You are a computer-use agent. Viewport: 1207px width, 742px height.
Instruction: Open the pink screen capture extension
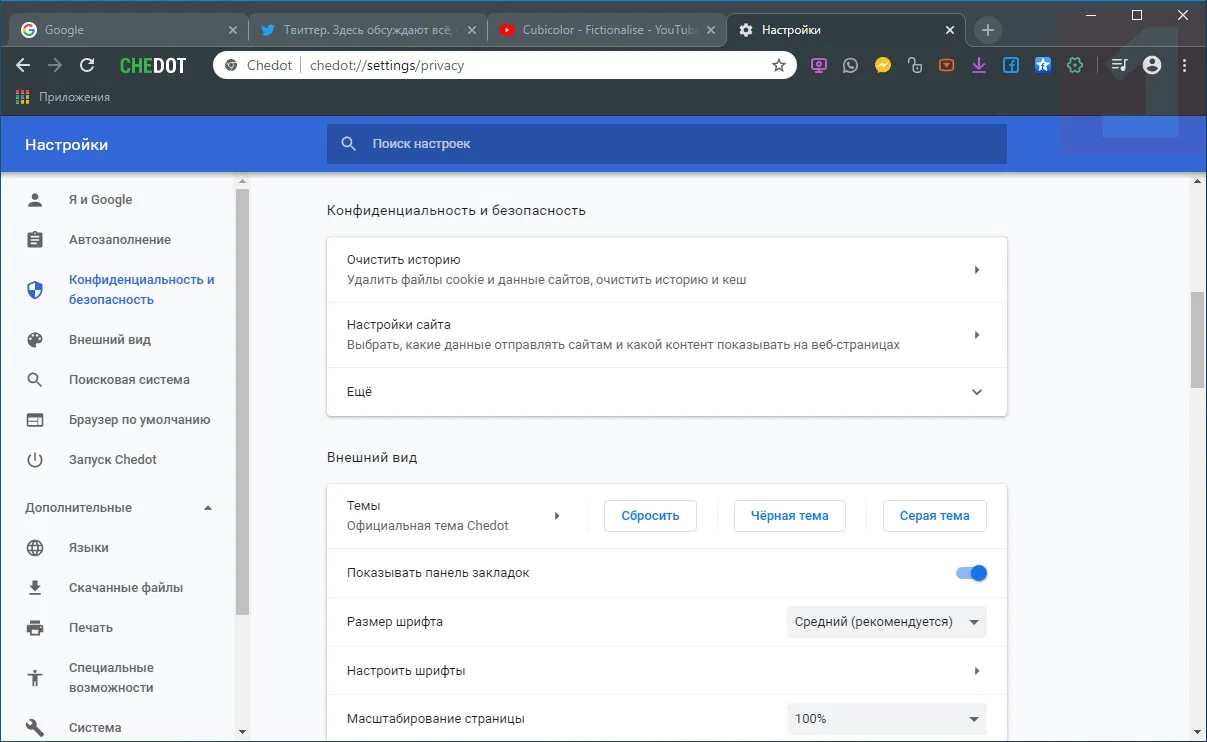click(x=819, y=65)
